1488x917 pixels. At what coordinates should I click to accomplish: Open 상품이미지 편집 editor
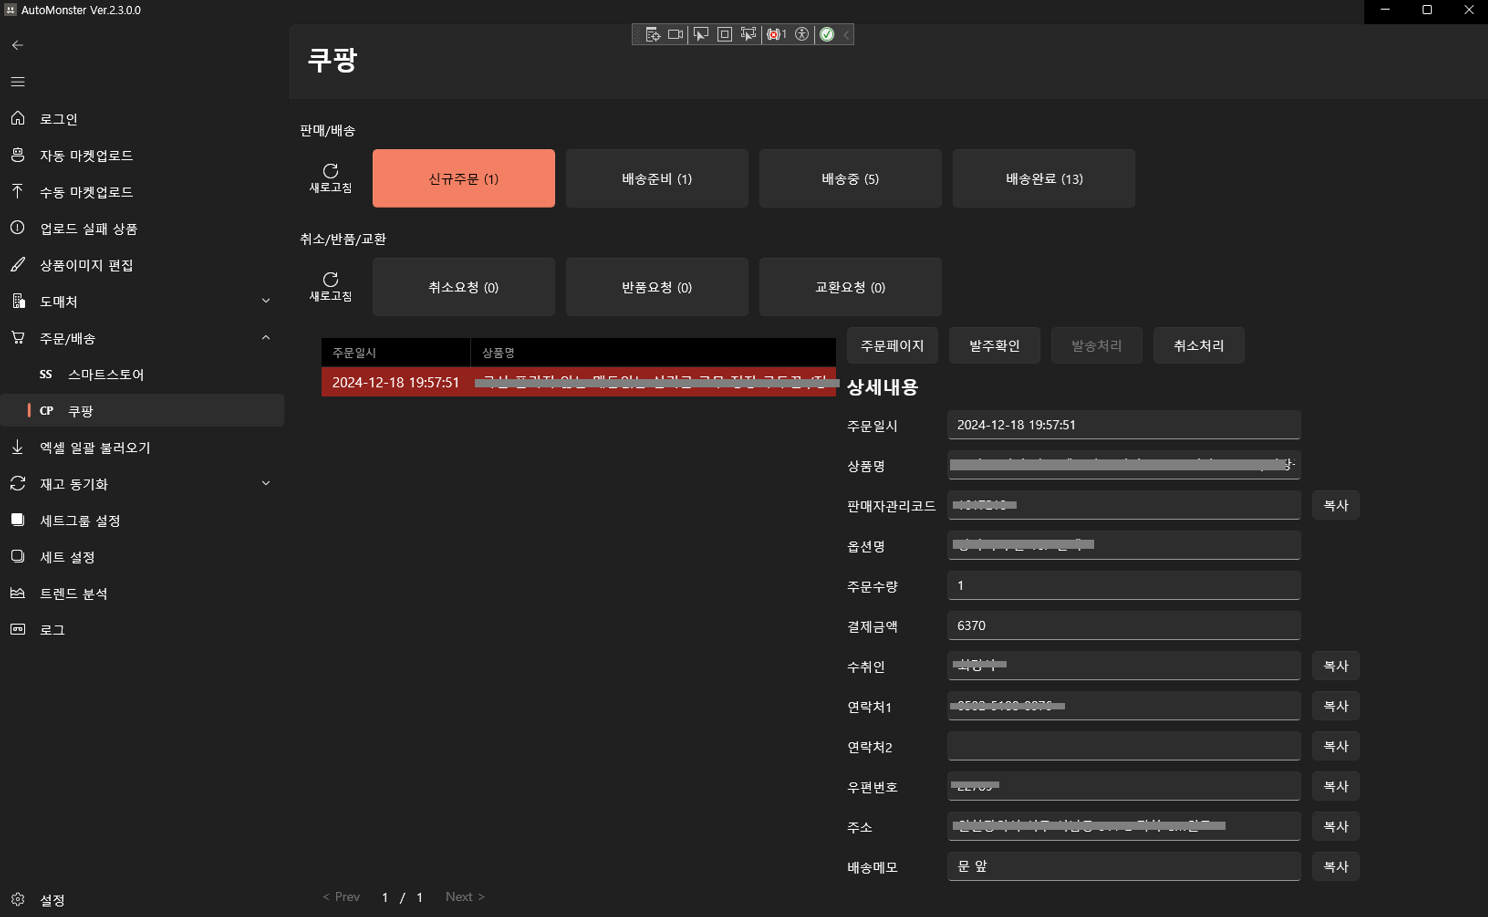142,265
